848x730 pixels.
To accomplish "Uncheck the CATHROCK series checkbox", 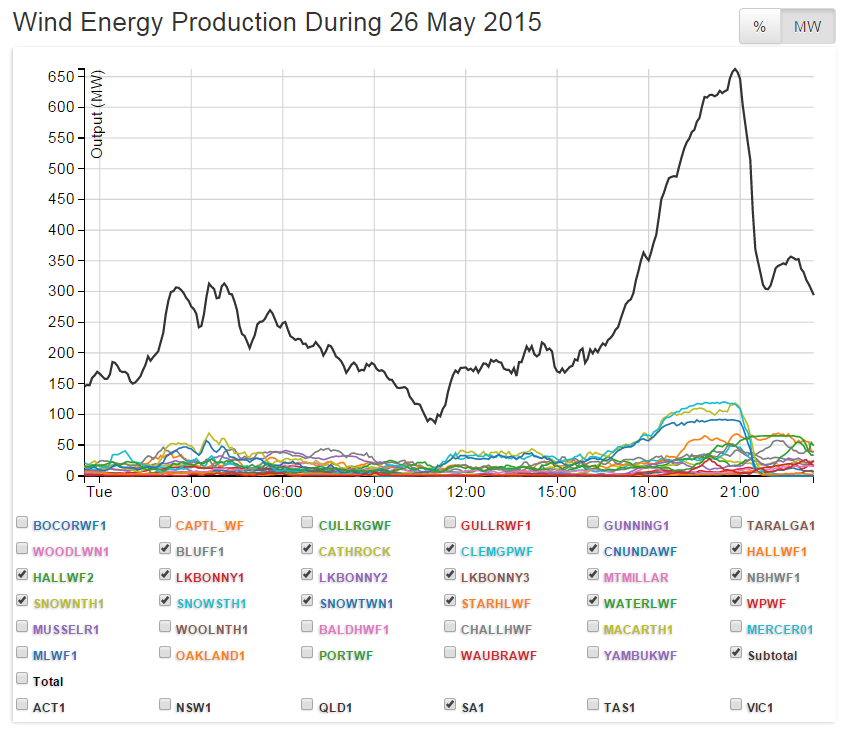I will 308,549.
